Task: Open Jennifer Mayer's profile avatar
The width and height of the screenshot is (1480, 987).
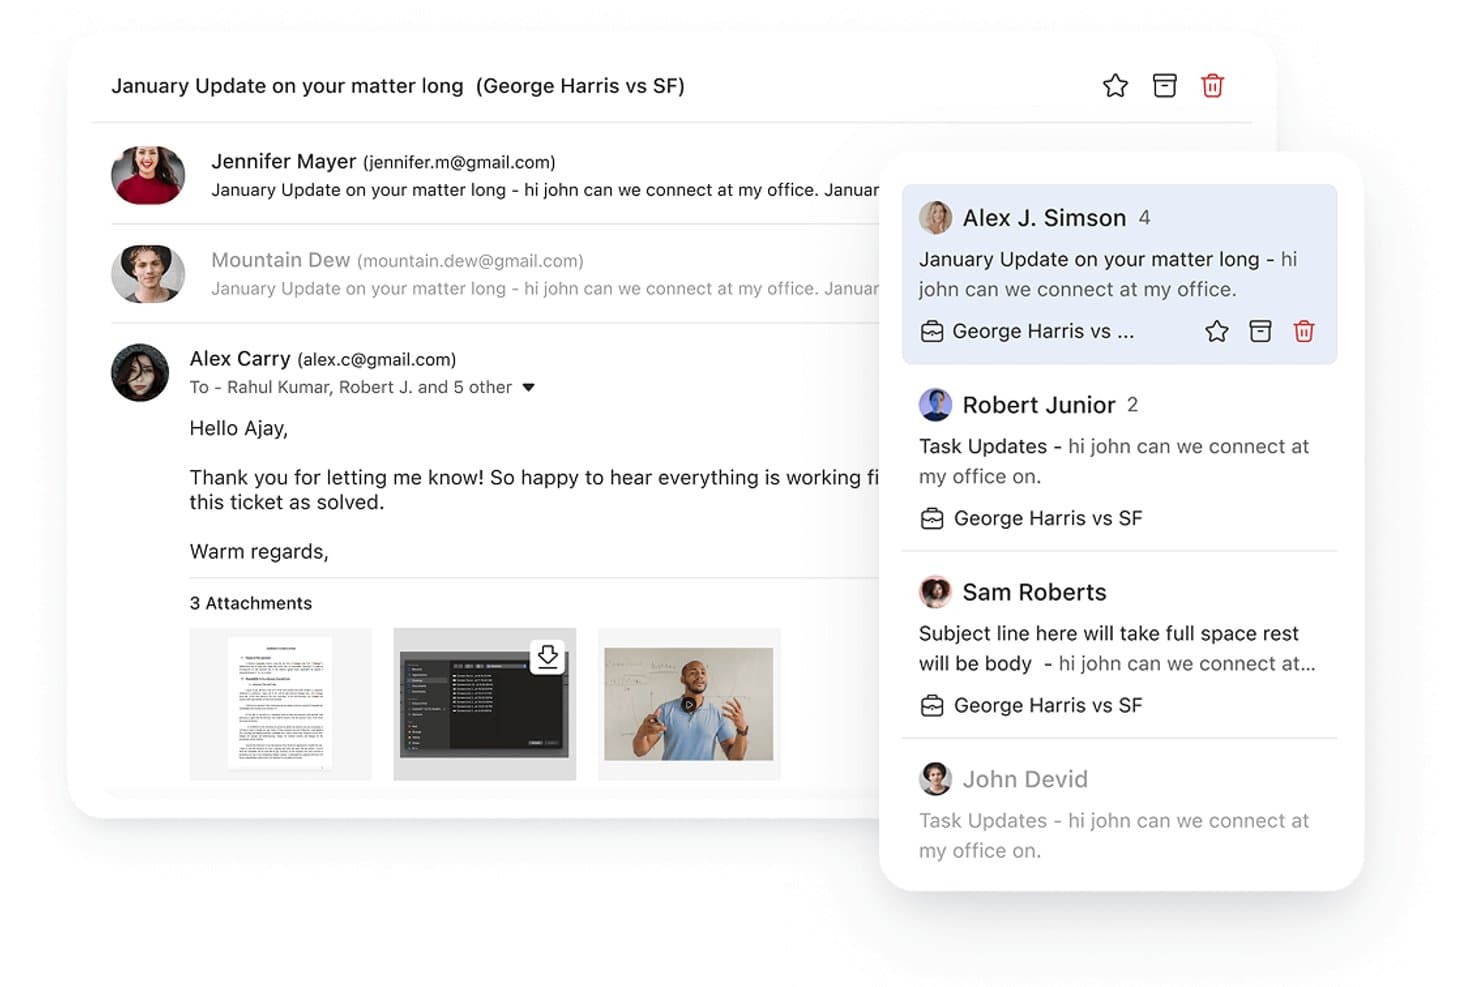Action: click(x=148, y=175)
